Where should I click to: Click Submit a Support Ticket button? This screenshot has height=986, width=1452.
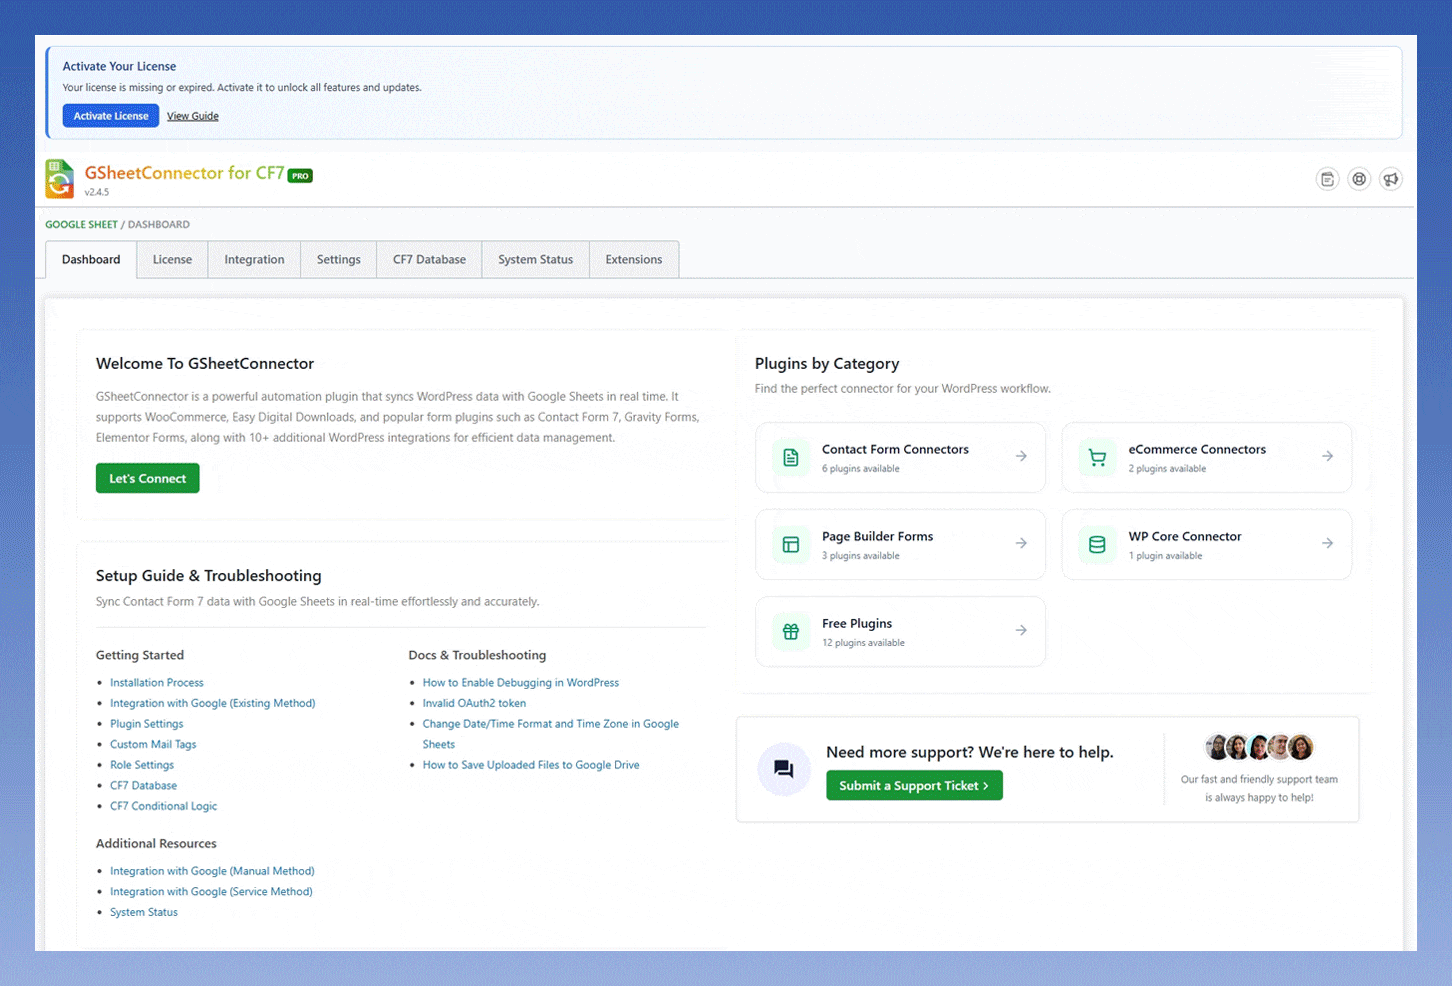coord(914,786)
